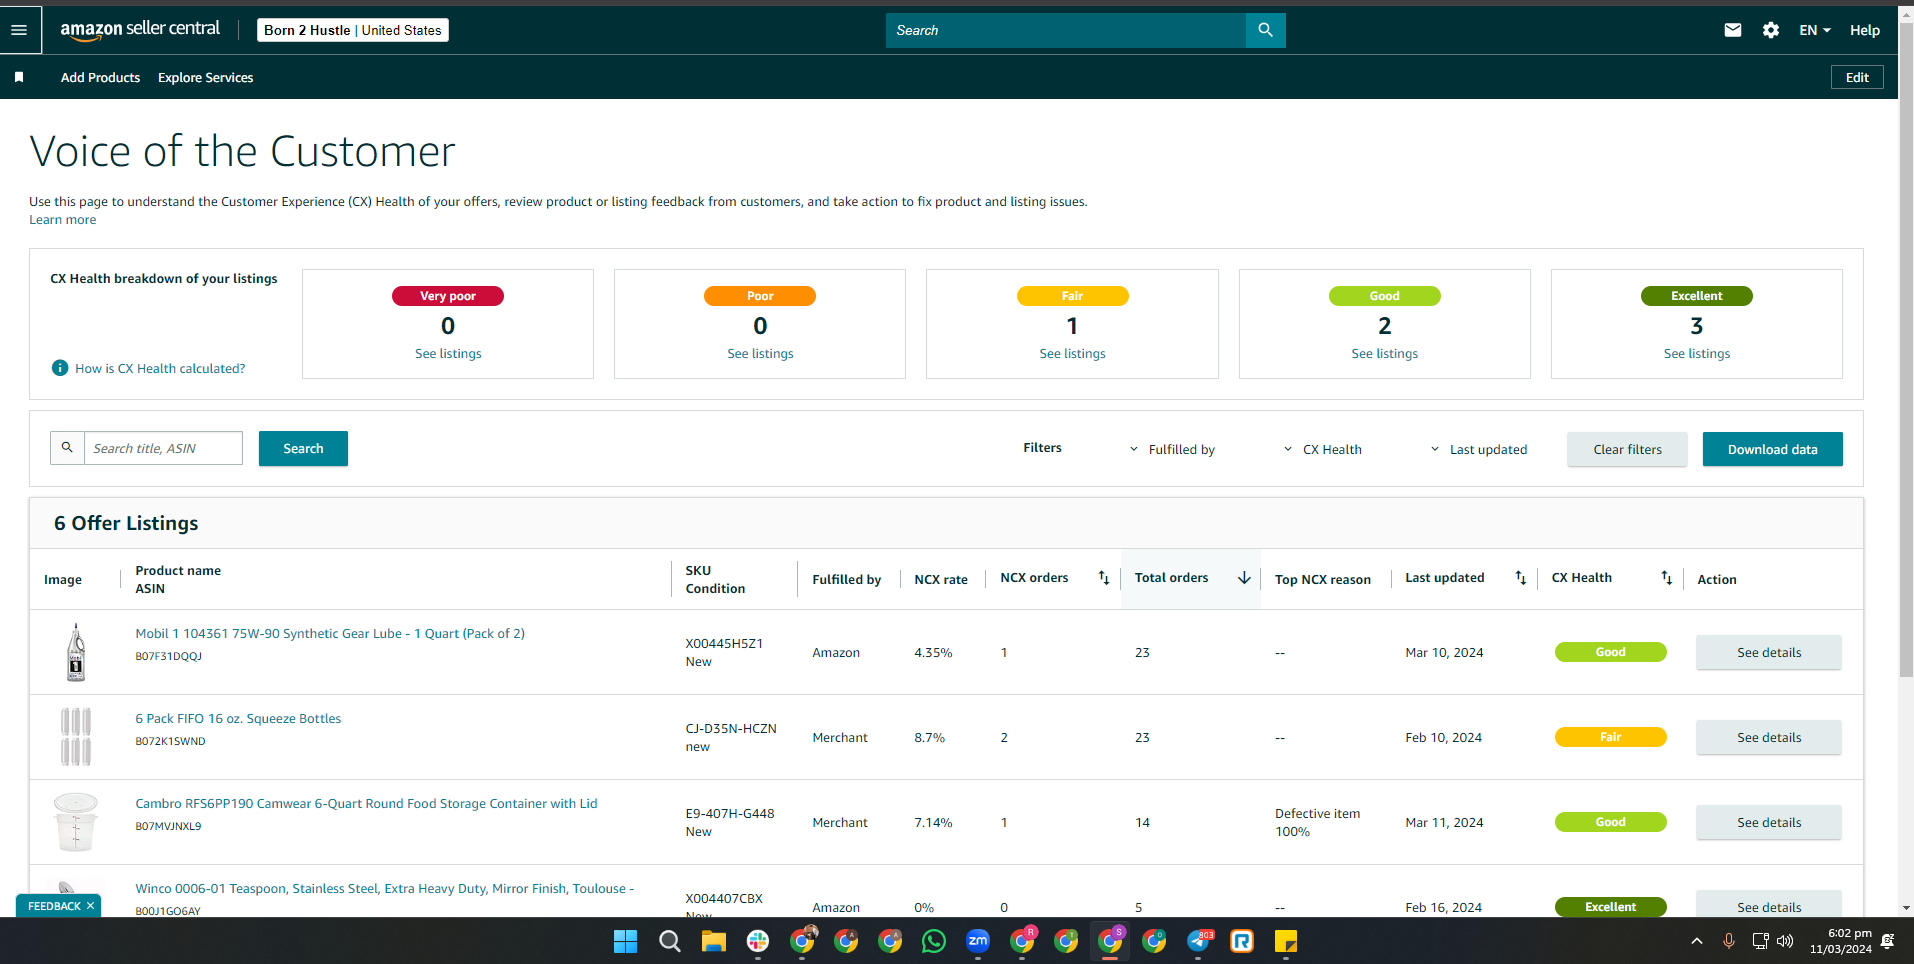The height and width of the screenshot is (964, 1914).
Task: Sort Total orders with down arrow
Action: tap(1244, 578)
